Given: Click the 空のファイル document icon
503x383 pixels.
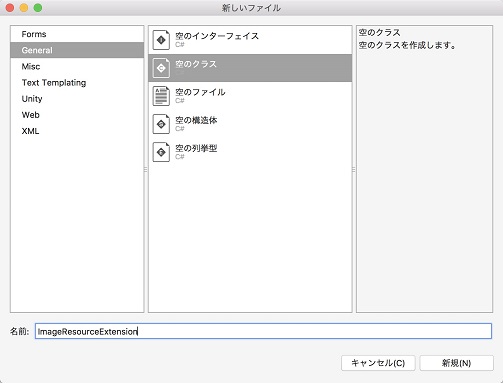Looking at the screenshot, I should tap(161, 96).
